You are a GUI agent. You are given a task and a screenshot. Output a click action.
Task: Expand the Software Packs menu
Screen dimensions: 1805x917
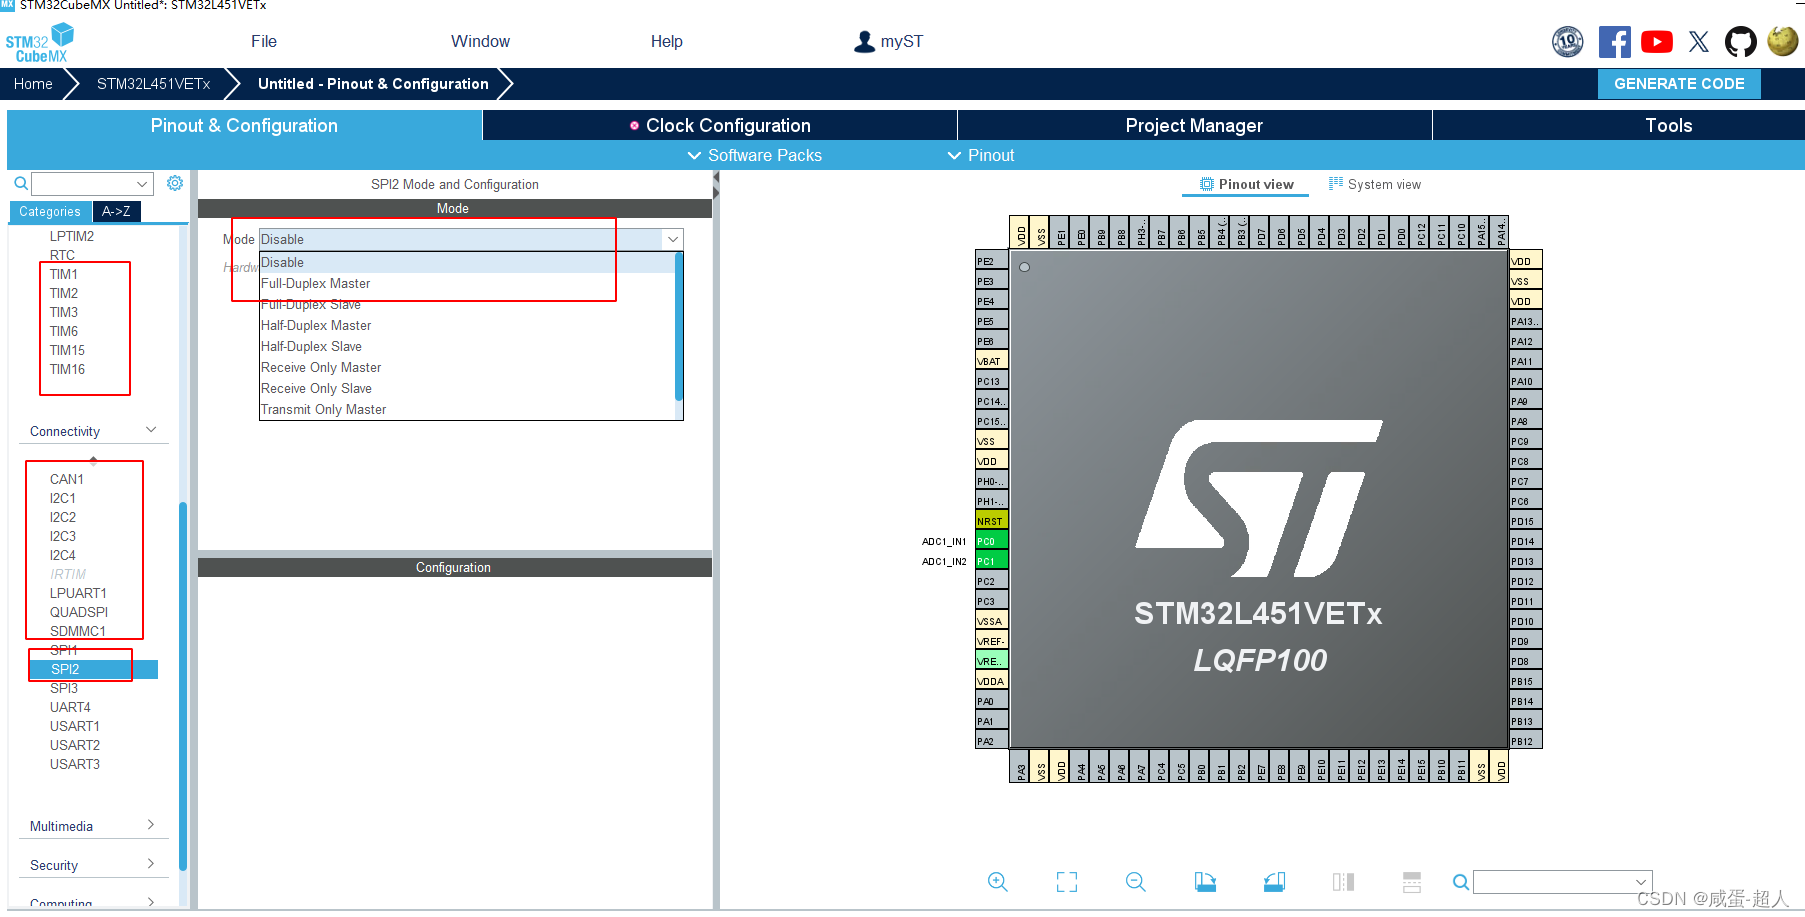pos(755,155)
